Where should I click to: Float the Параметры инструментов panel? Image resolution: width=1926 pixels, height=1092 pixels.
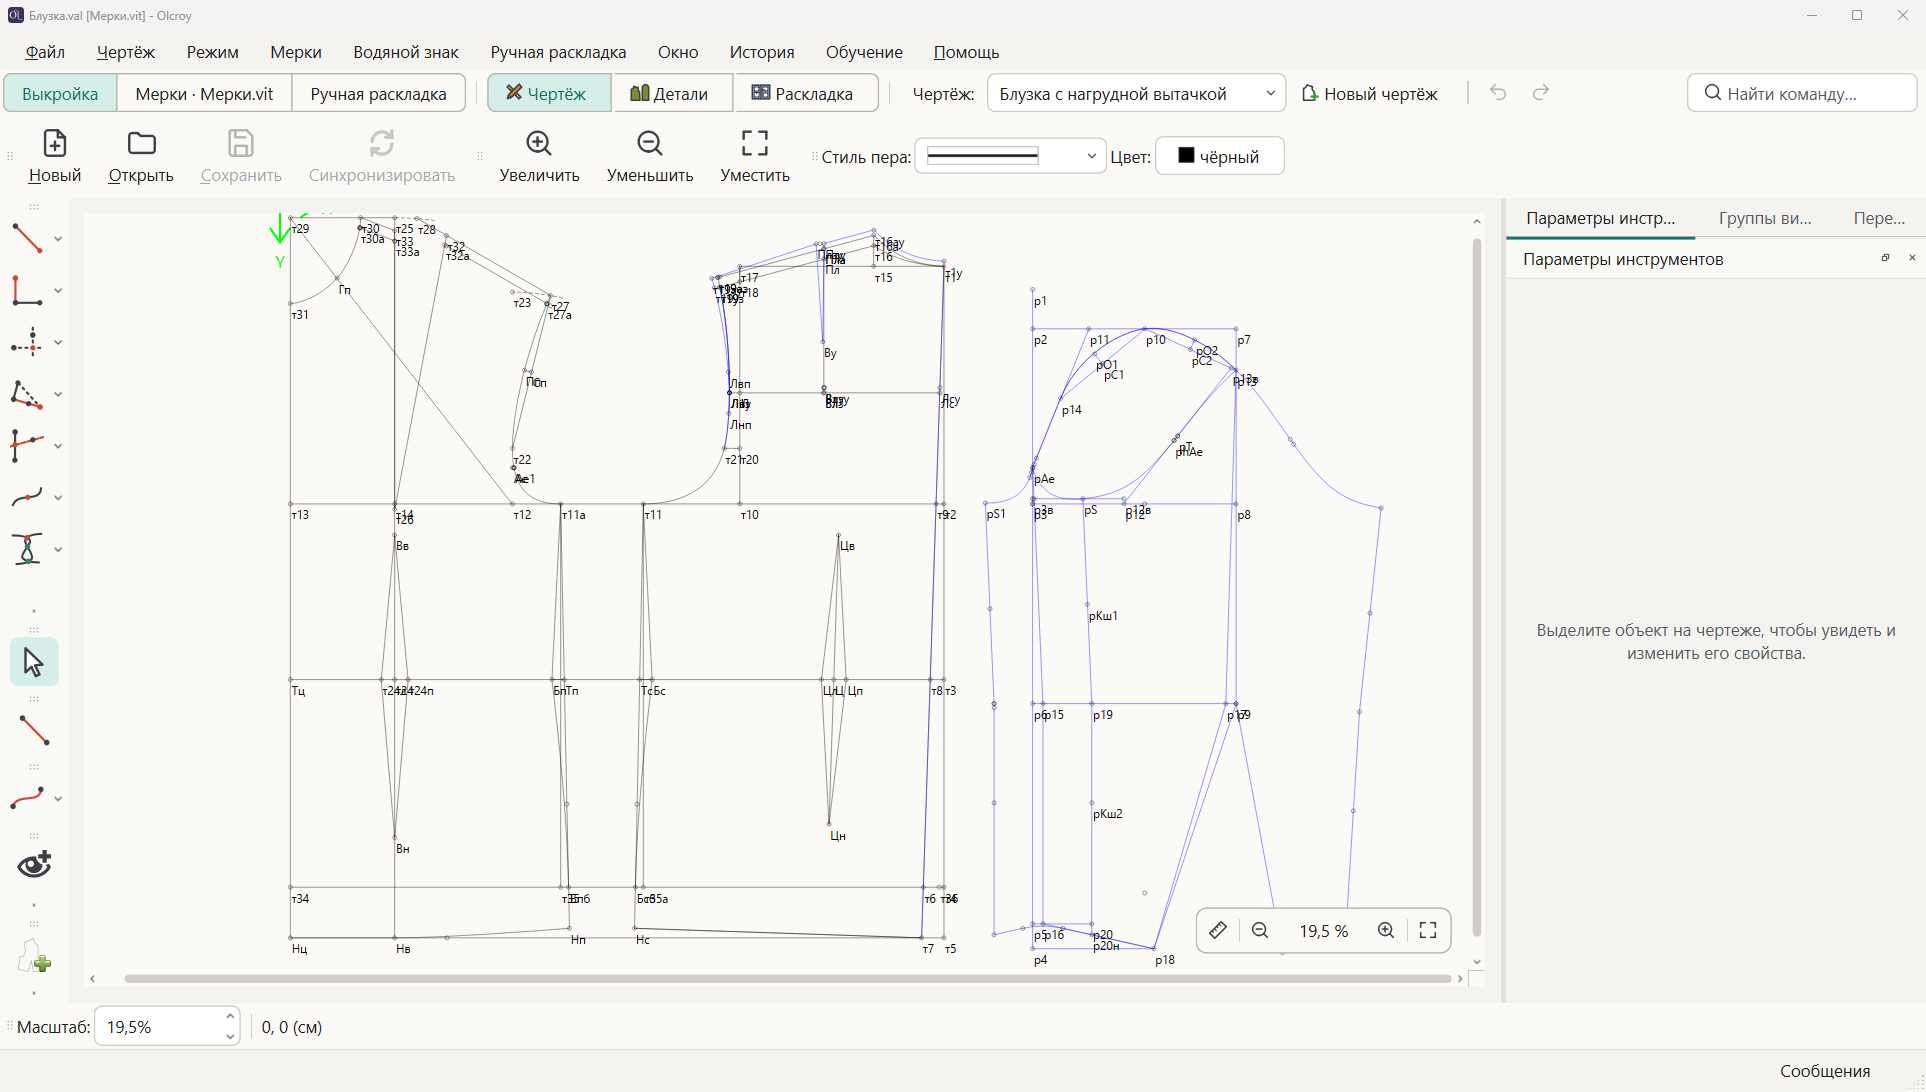[x=1885, y=258]
